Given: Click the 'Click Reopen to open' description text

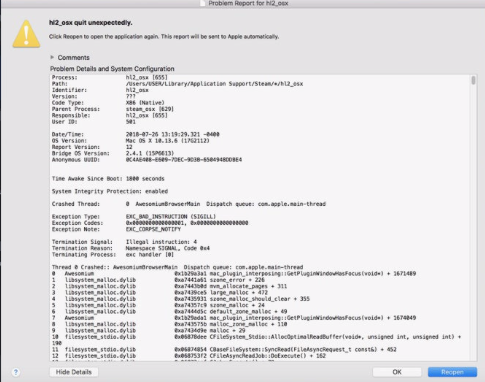Looking at the screenshot, I should [x=164, y=37].
